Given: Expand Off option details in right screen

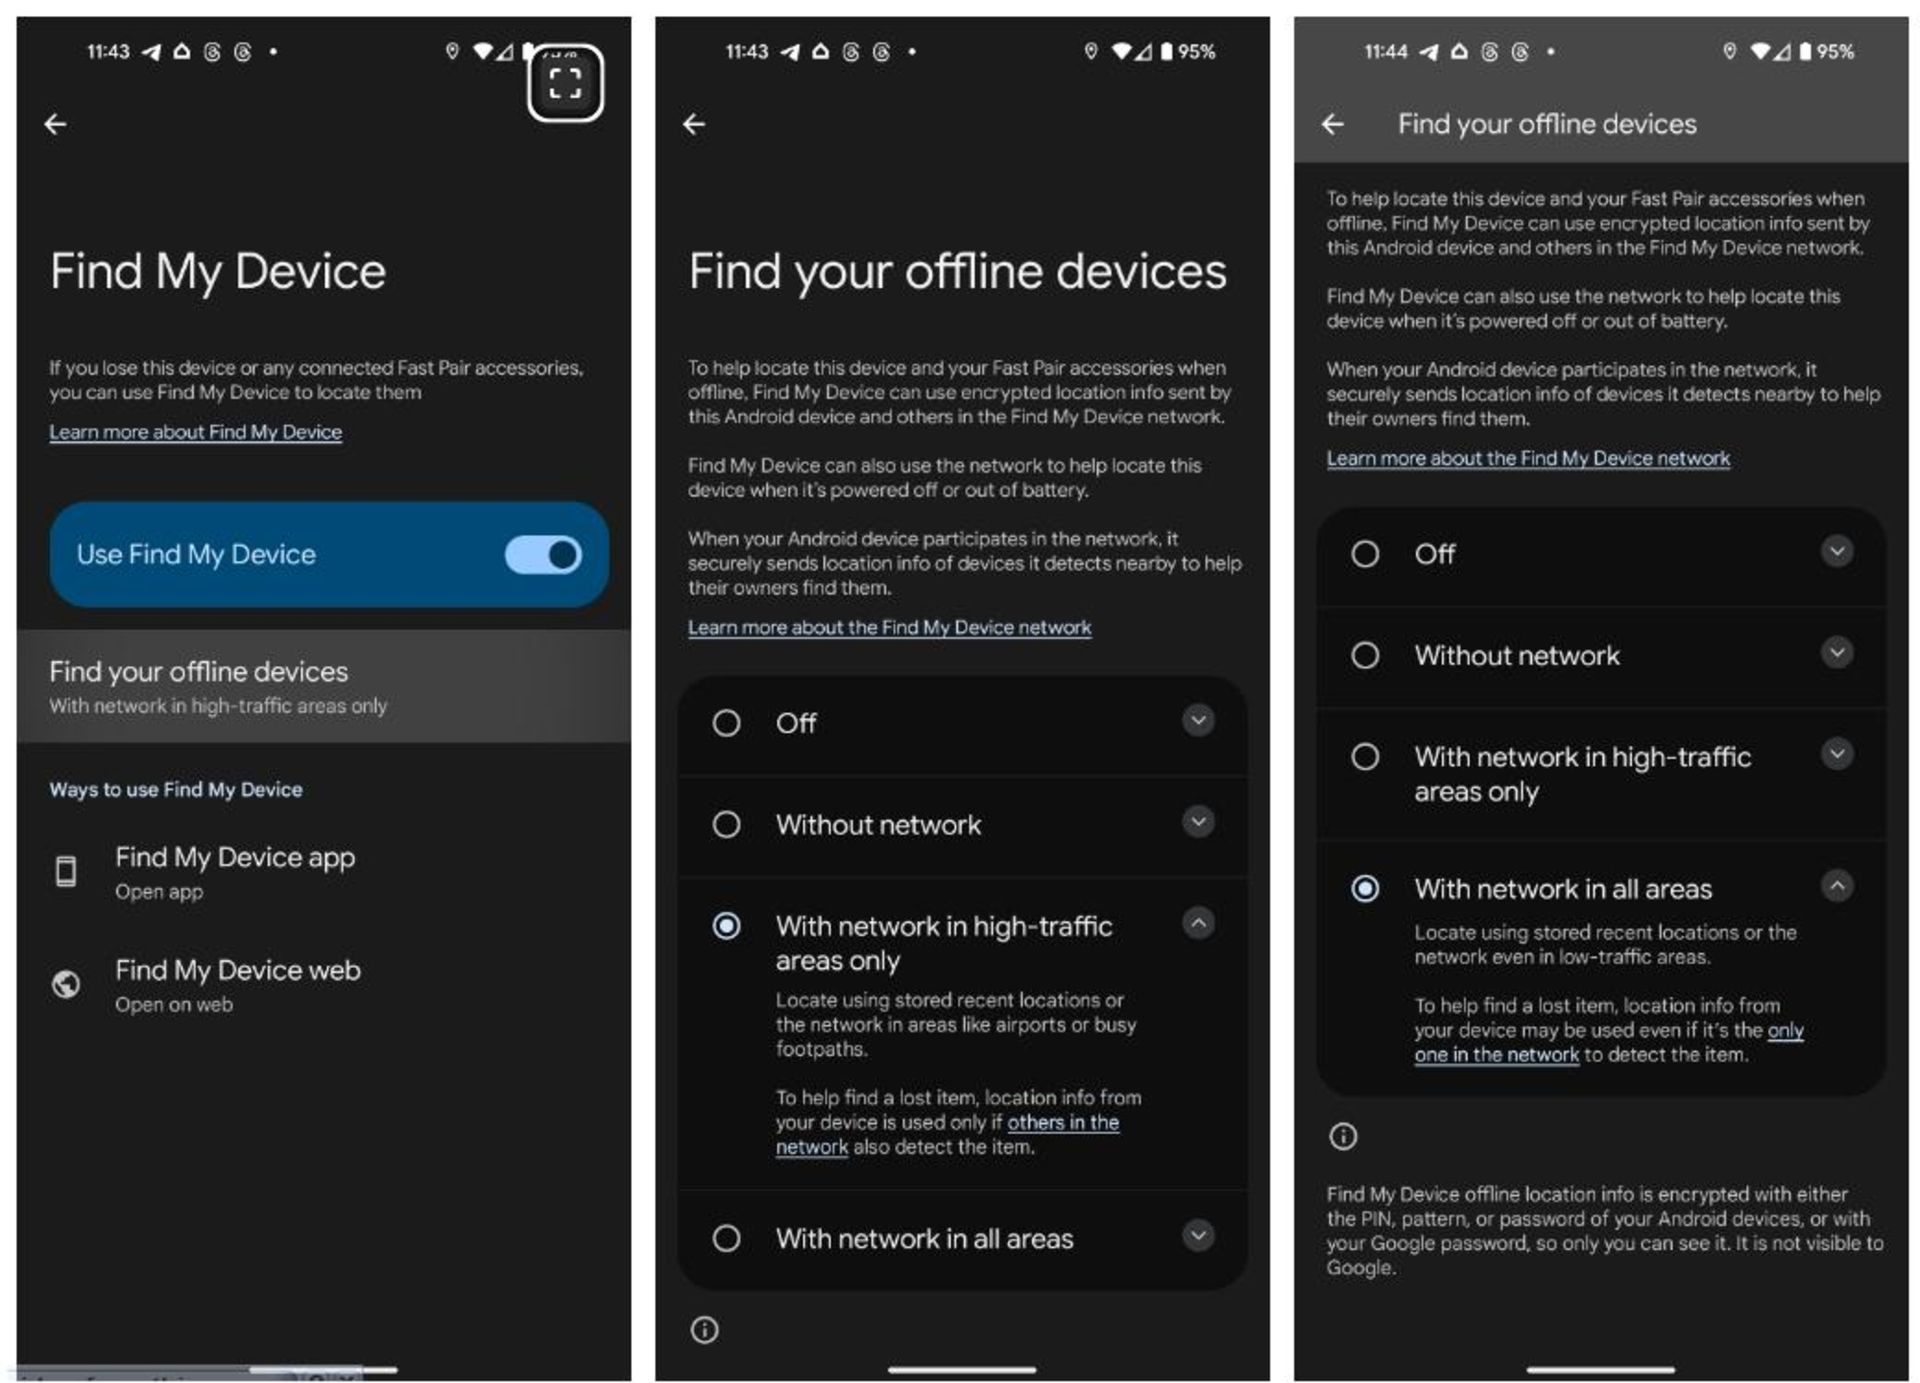Looking at the screenshot, I should (x=1837, y=551).
